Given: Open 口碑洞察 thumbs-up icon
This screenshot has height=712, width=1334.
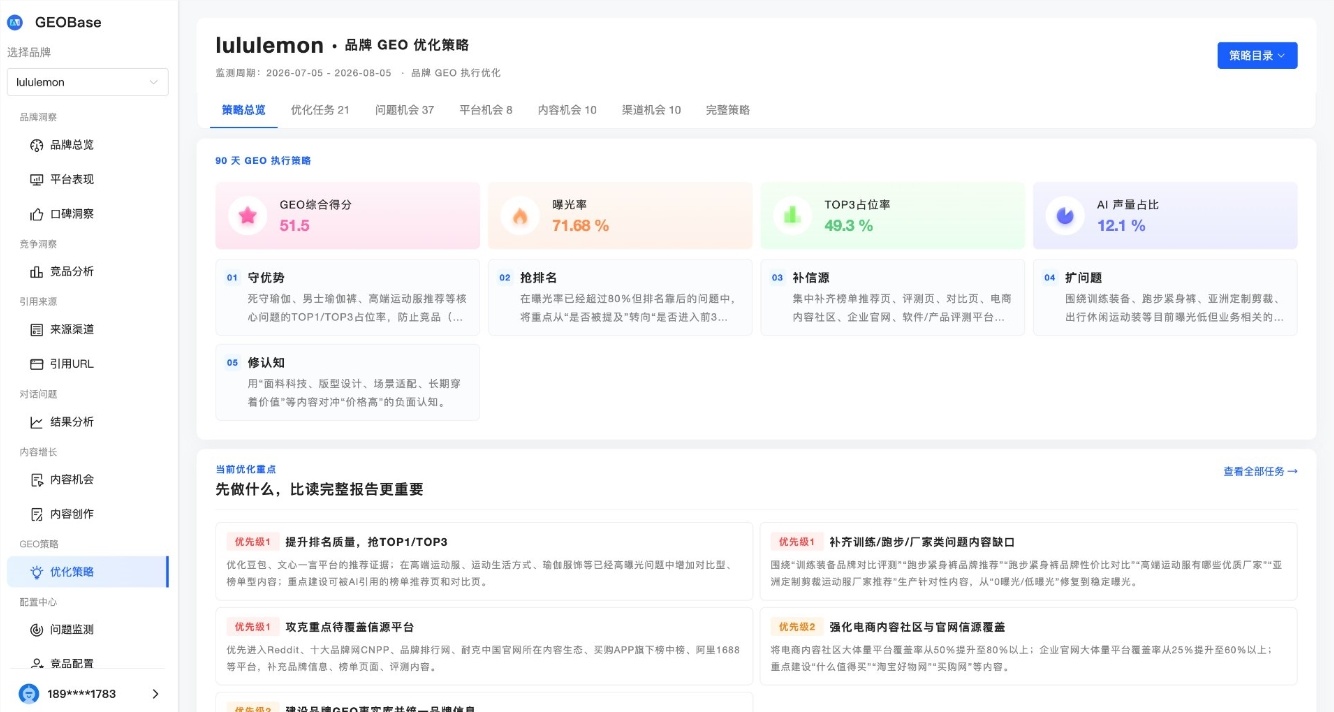Looking at the screenshot, I should point(37,214).
